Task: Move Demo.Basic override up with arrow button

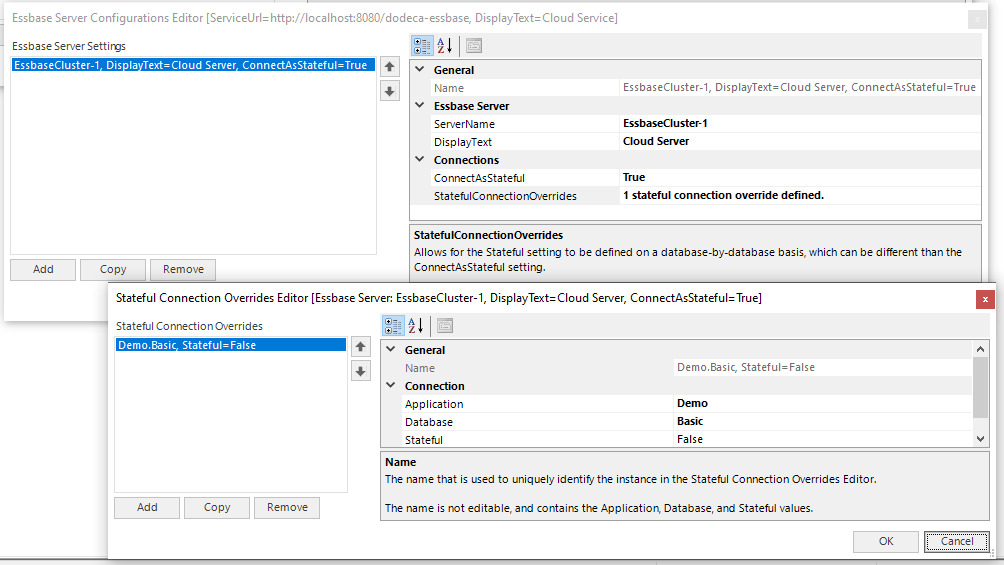Action: coord(360,347)
